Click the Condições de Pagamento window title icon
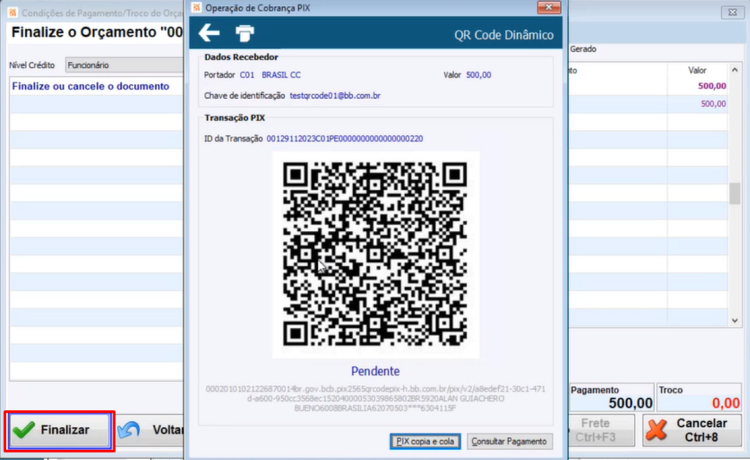This screenshot has height=460, width=750. pyautogui.click(x=13, y=13)
